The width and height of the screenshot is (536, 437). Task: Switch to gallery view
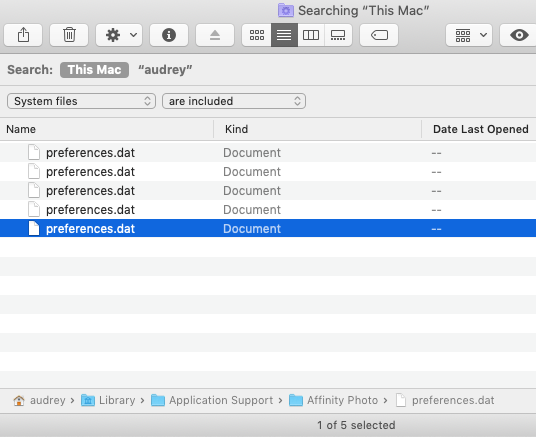tap(338, 35)
